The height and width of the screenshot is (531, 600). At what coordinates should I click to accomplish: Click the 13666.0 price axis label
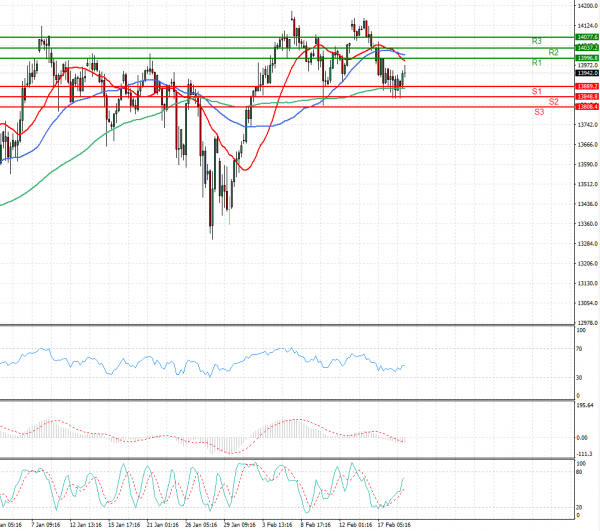click(x=588, y=145)
